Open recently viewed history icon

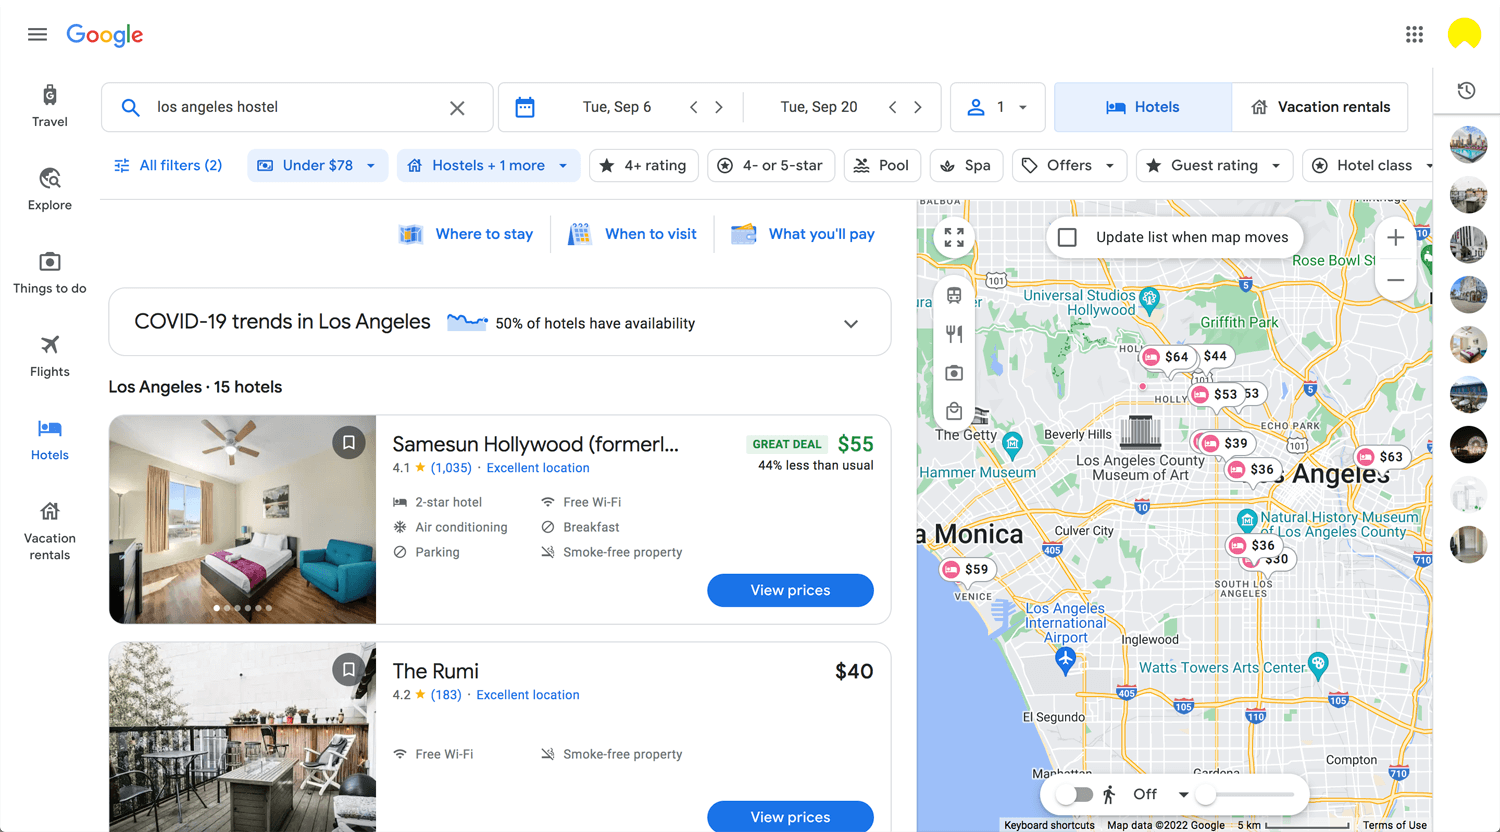click(1466, 91)
